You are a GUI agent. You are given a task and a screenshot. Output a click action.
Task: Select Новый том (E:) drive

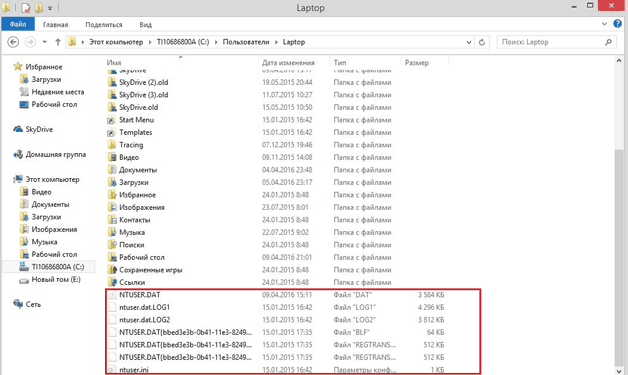56,279
